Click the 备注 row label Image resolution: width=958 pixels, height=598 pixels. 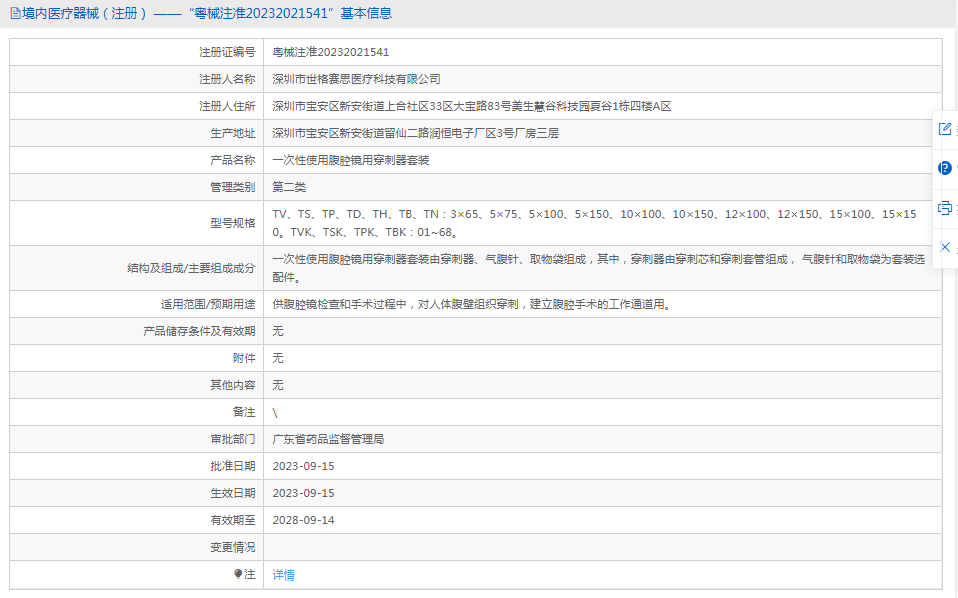click(244, 412)
